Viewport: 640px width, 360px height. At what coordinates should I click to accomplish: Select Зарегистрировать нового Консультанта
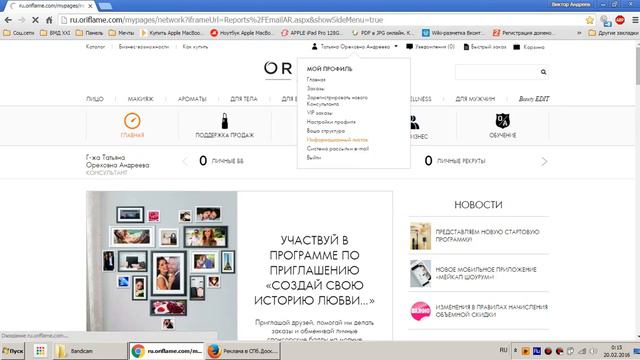tap(337, 101)
